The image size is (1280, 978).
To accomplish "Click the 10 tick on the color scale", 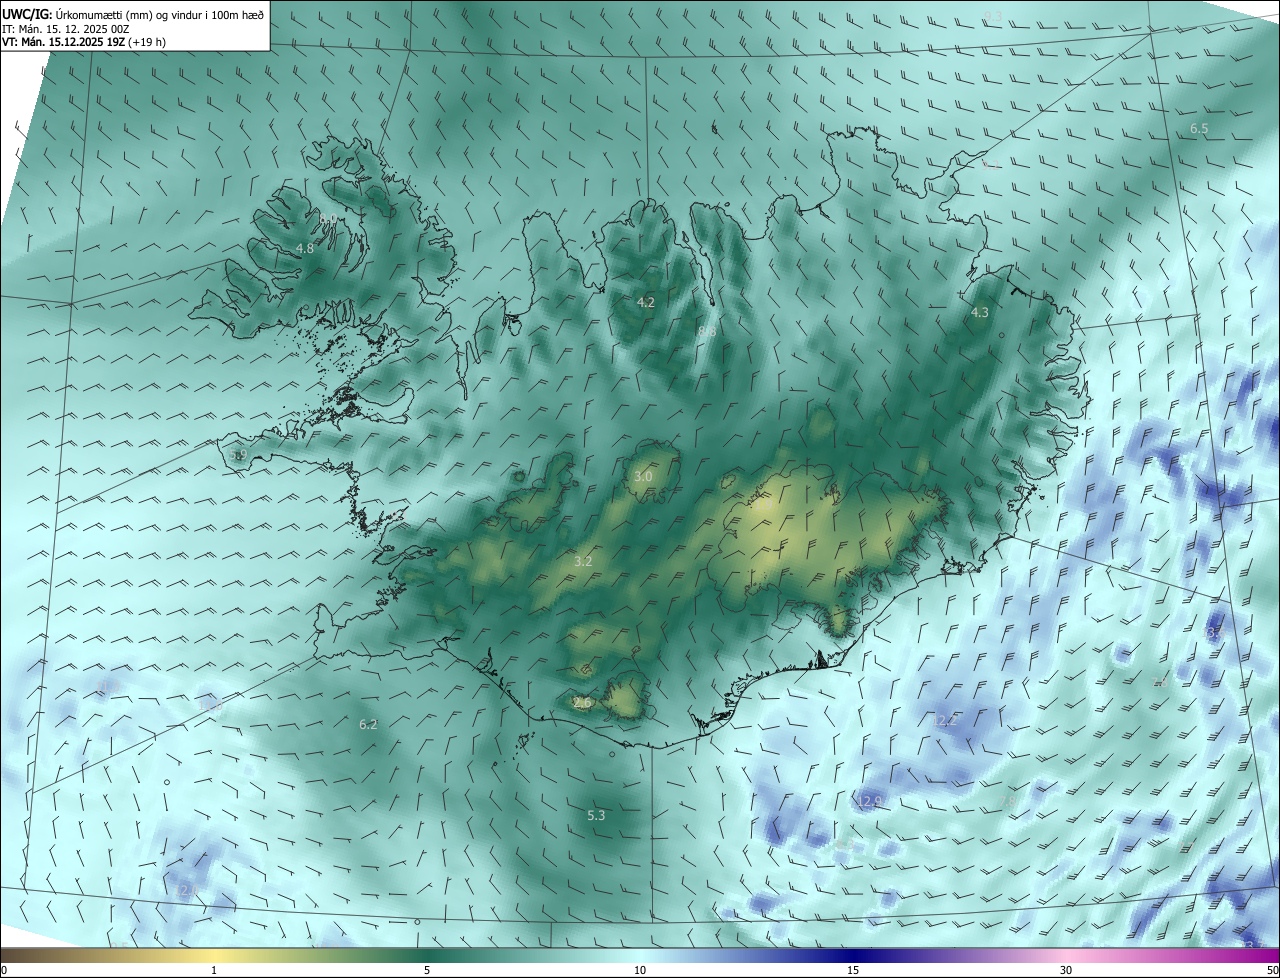I will tap(640, 971).
